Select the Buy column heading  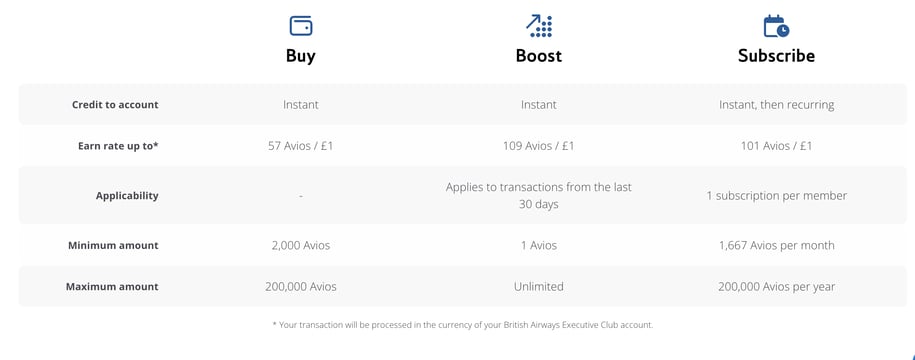tap(301, 55)
